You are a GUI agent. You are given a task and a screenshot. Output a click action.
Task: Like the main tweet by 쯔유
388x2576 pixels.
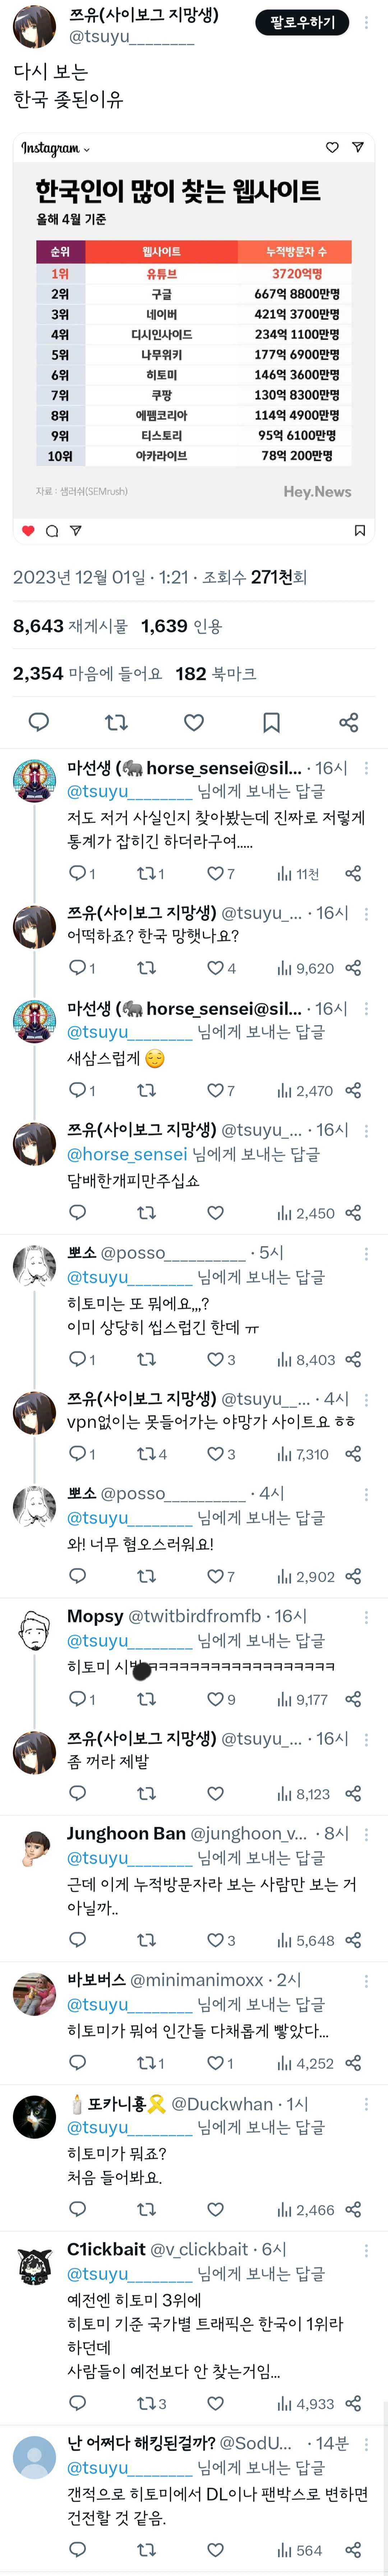194,722
